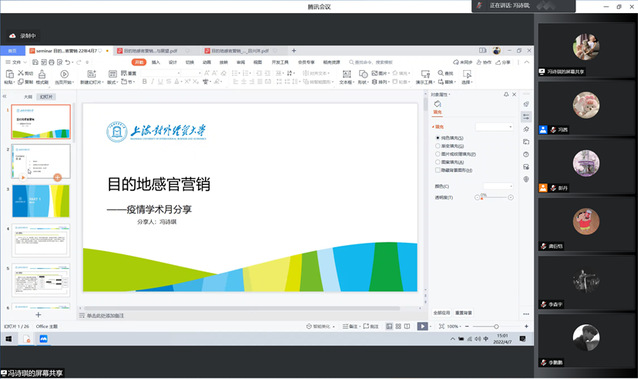Image resolution: width=638 pixels, height=379 pixels.
Task: Select picture or texture fill option
Action: [438, 154]
